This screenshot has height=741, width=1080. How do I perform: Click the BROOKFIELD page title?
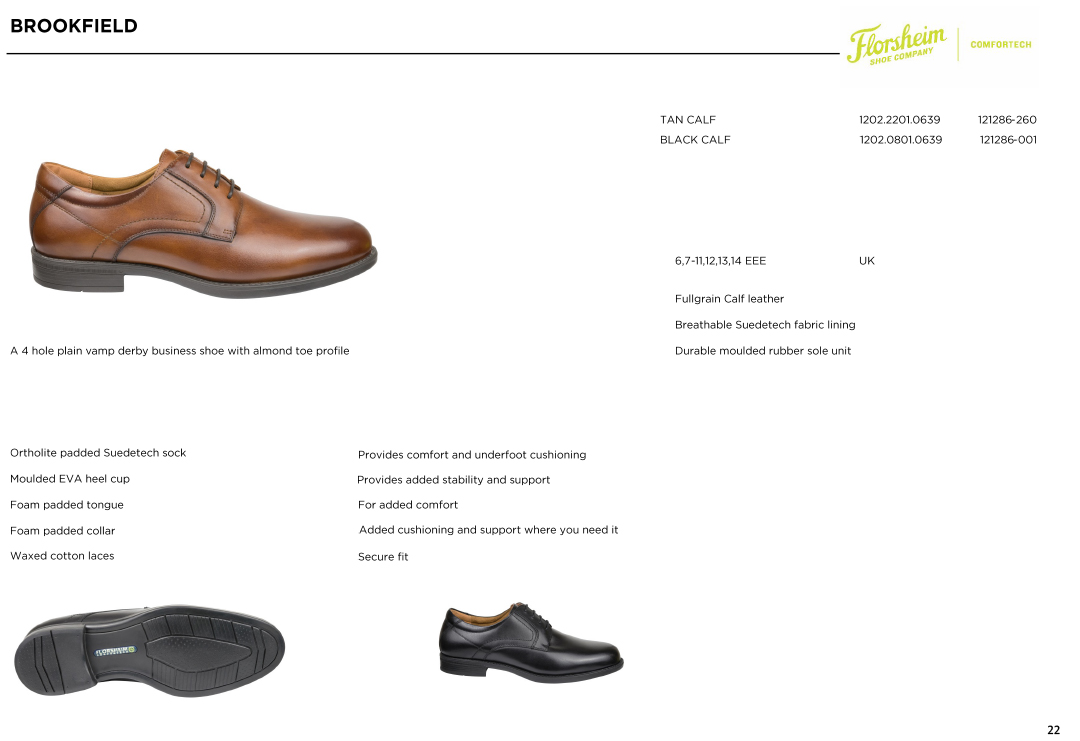74,26
